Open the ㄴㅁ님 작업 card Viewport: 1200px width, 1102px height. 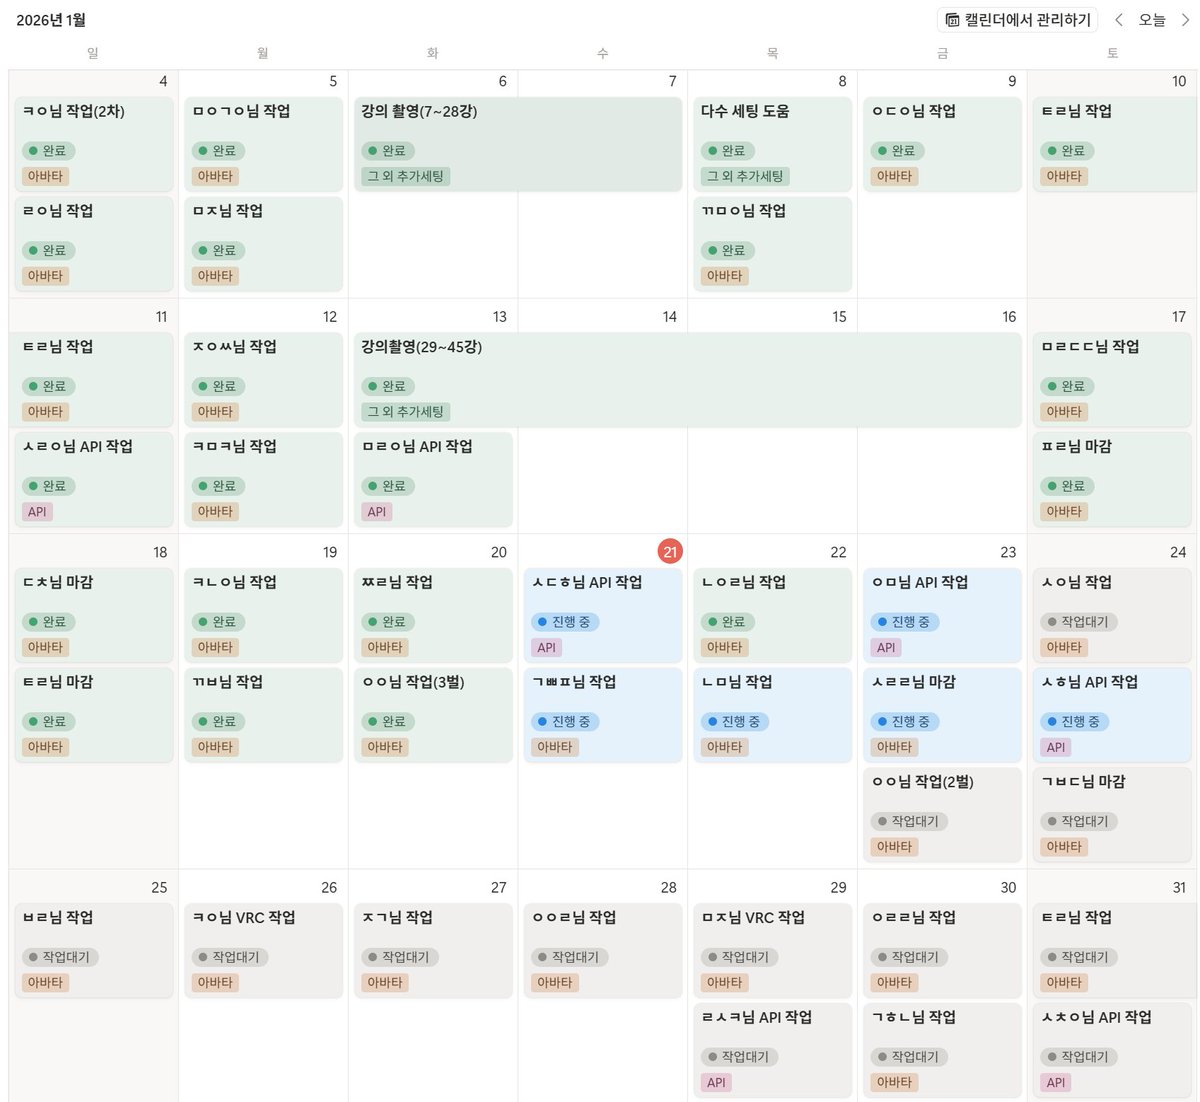(x=772, y=715)
